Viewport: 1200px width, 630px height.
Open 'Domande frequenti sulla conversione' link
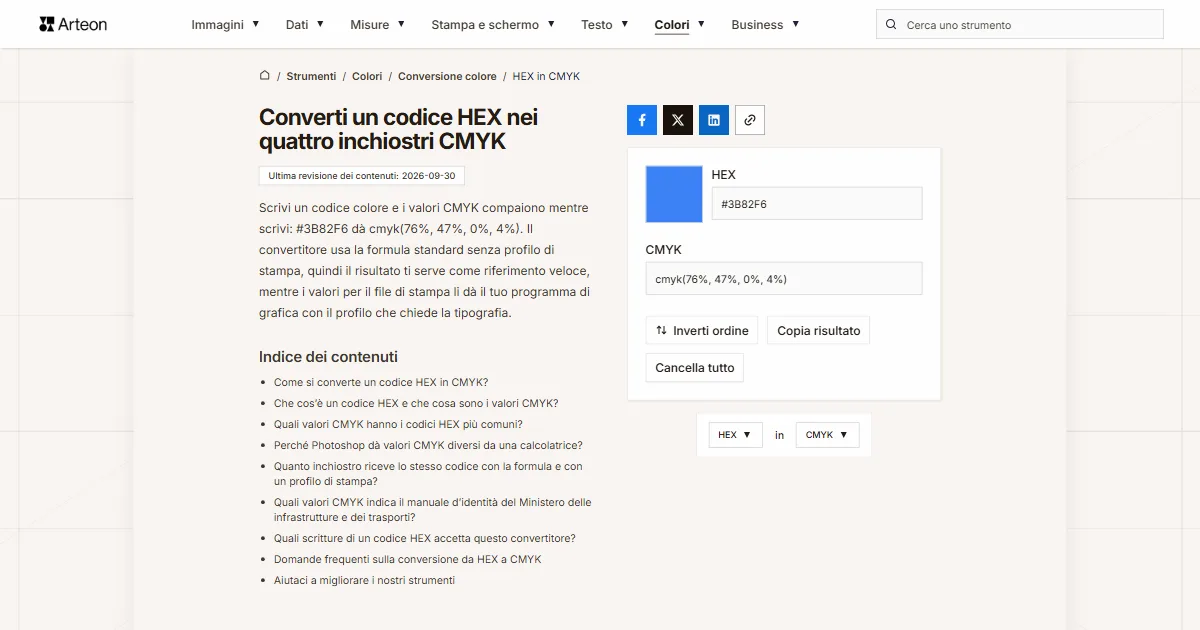coord(407,559)
